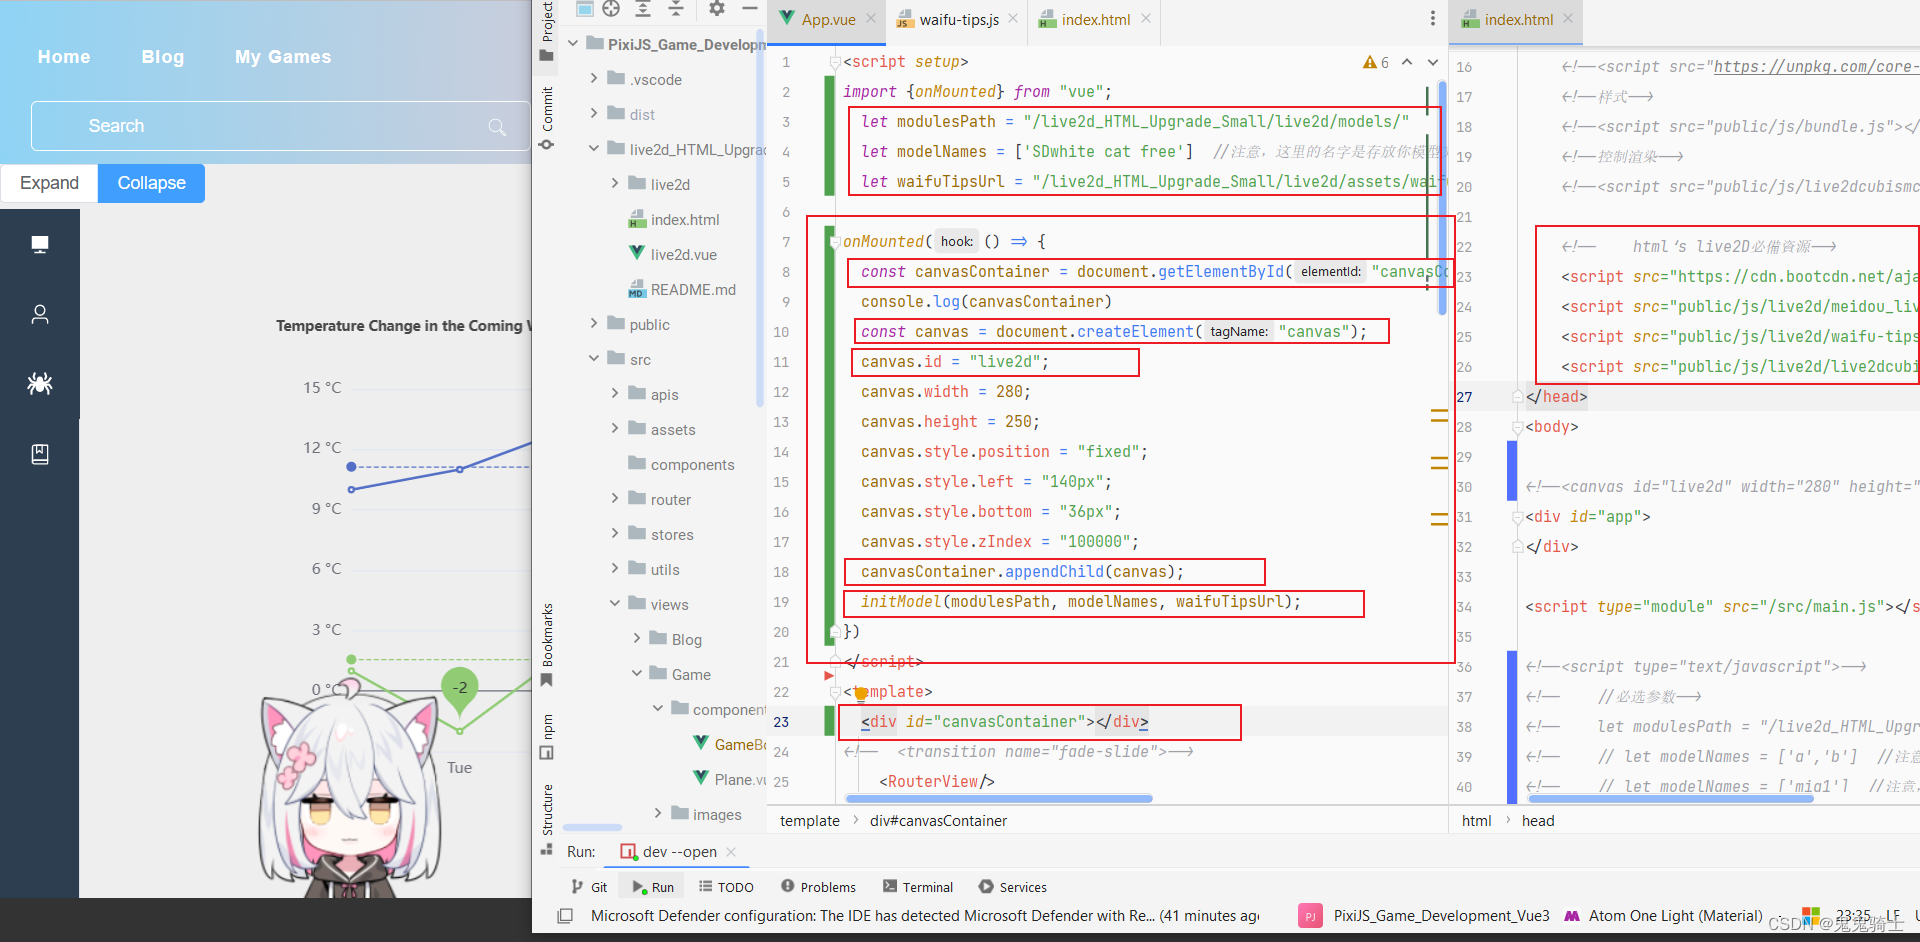Open the Project tool window stripe
This screenshot has width=1920, height=942.
tap(547, 32)
